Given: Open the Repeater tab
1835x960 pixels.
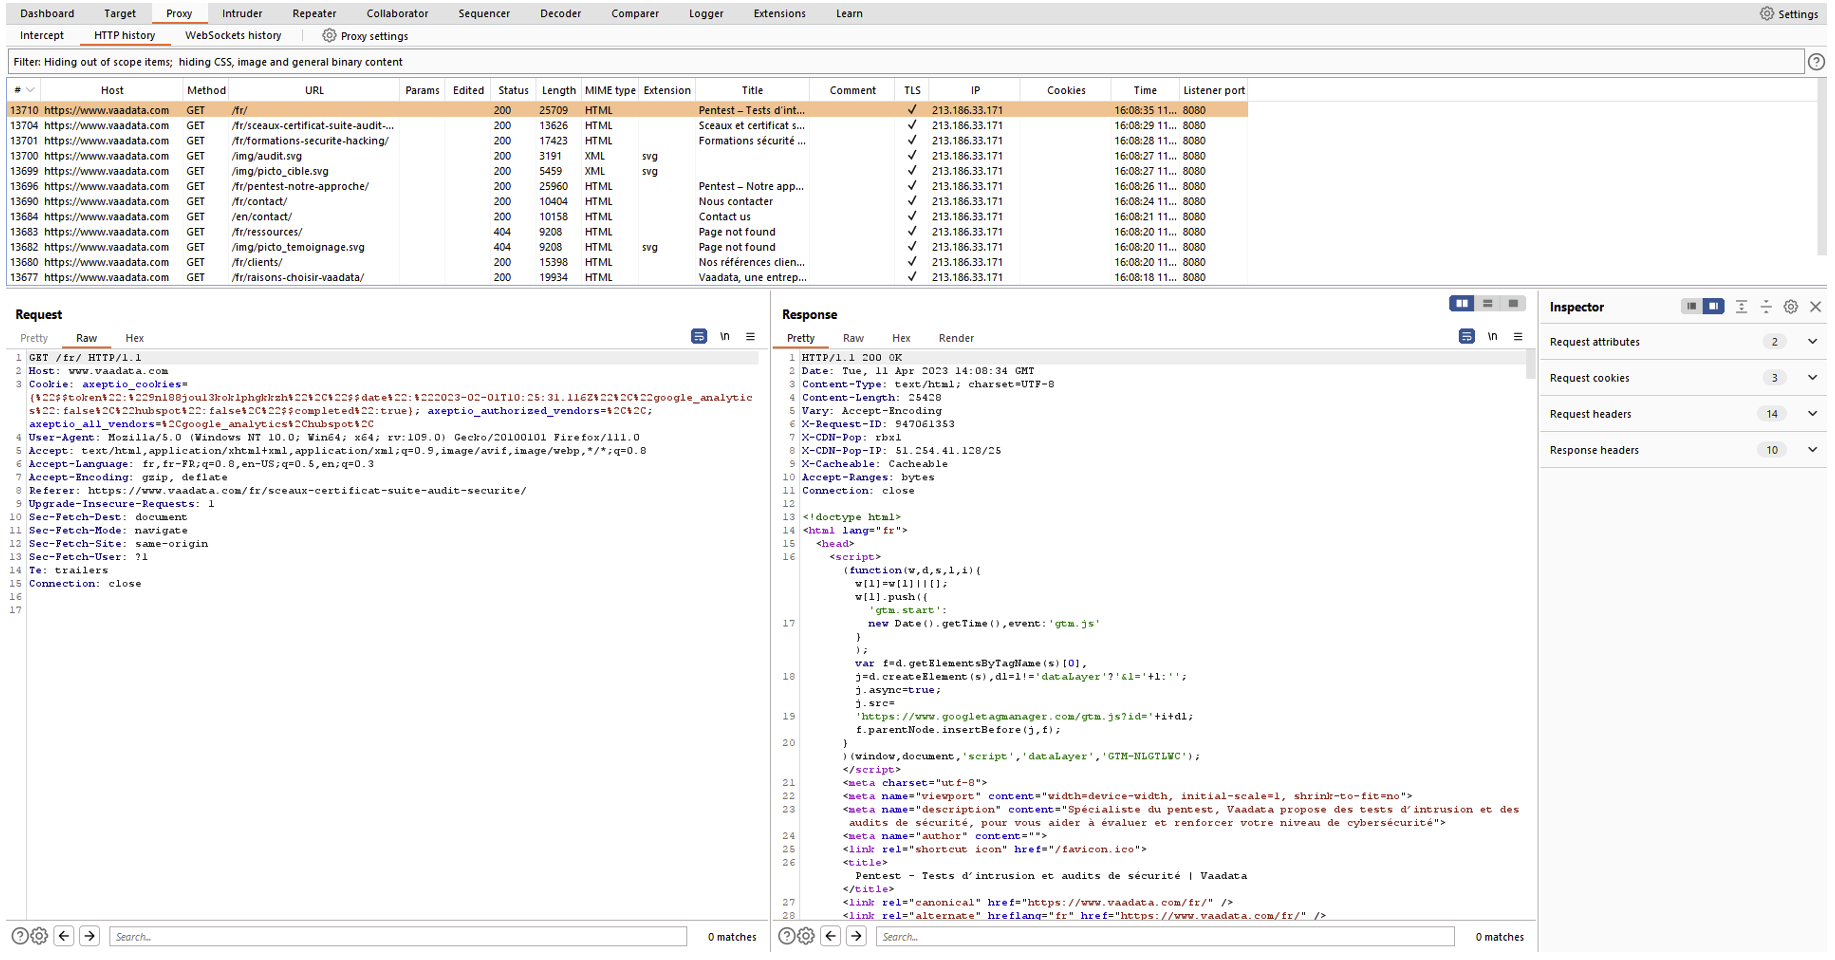Looking at the screenshot, I should [x=314, y=13].
